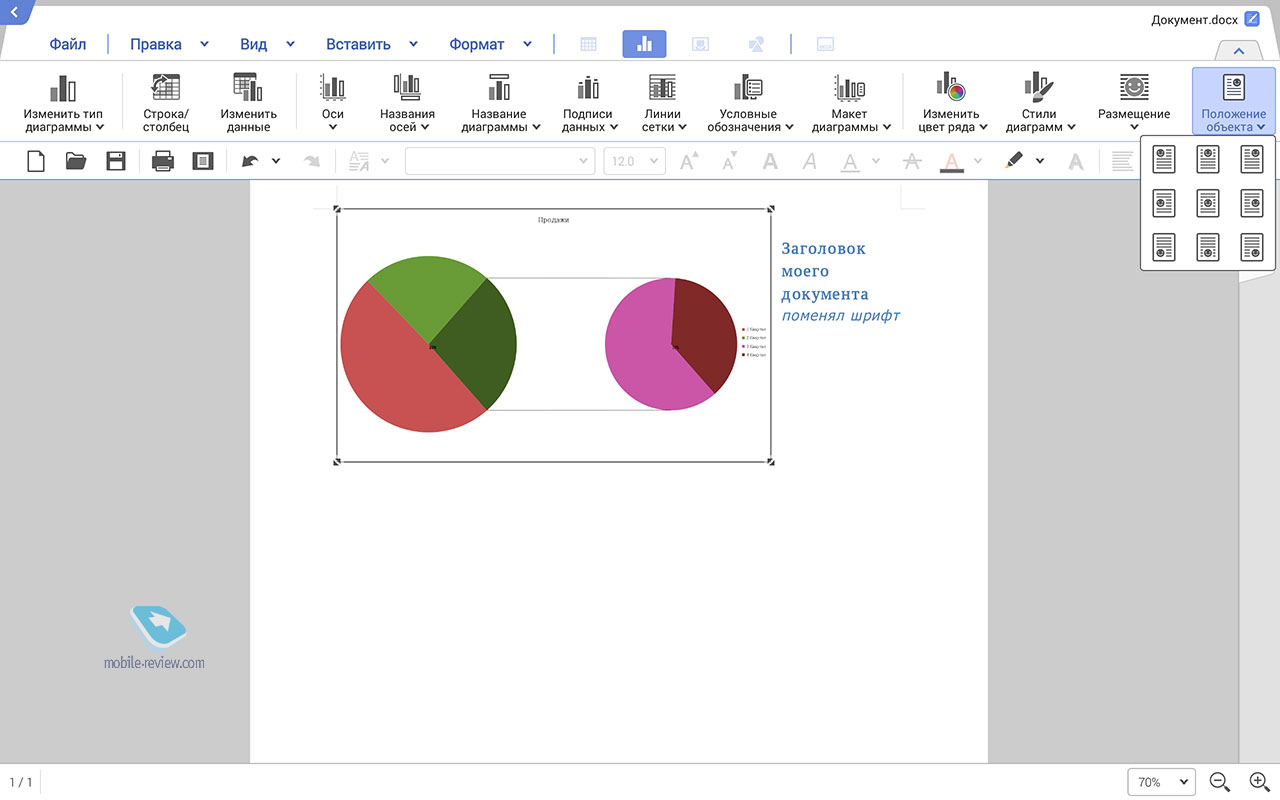Create a new document icon
The height and width of the screenshot is (800, 1280).
tap(36, 161)
